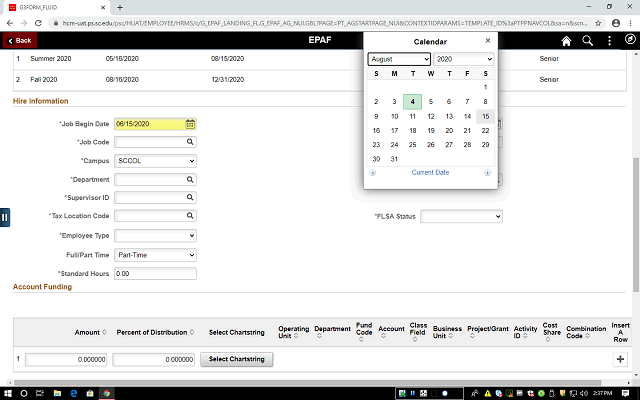Image resolution: width=640 pixels, height=400 pixels.
Task: Open the Job Code lookup magnifier
Action: tap(190, 142)
